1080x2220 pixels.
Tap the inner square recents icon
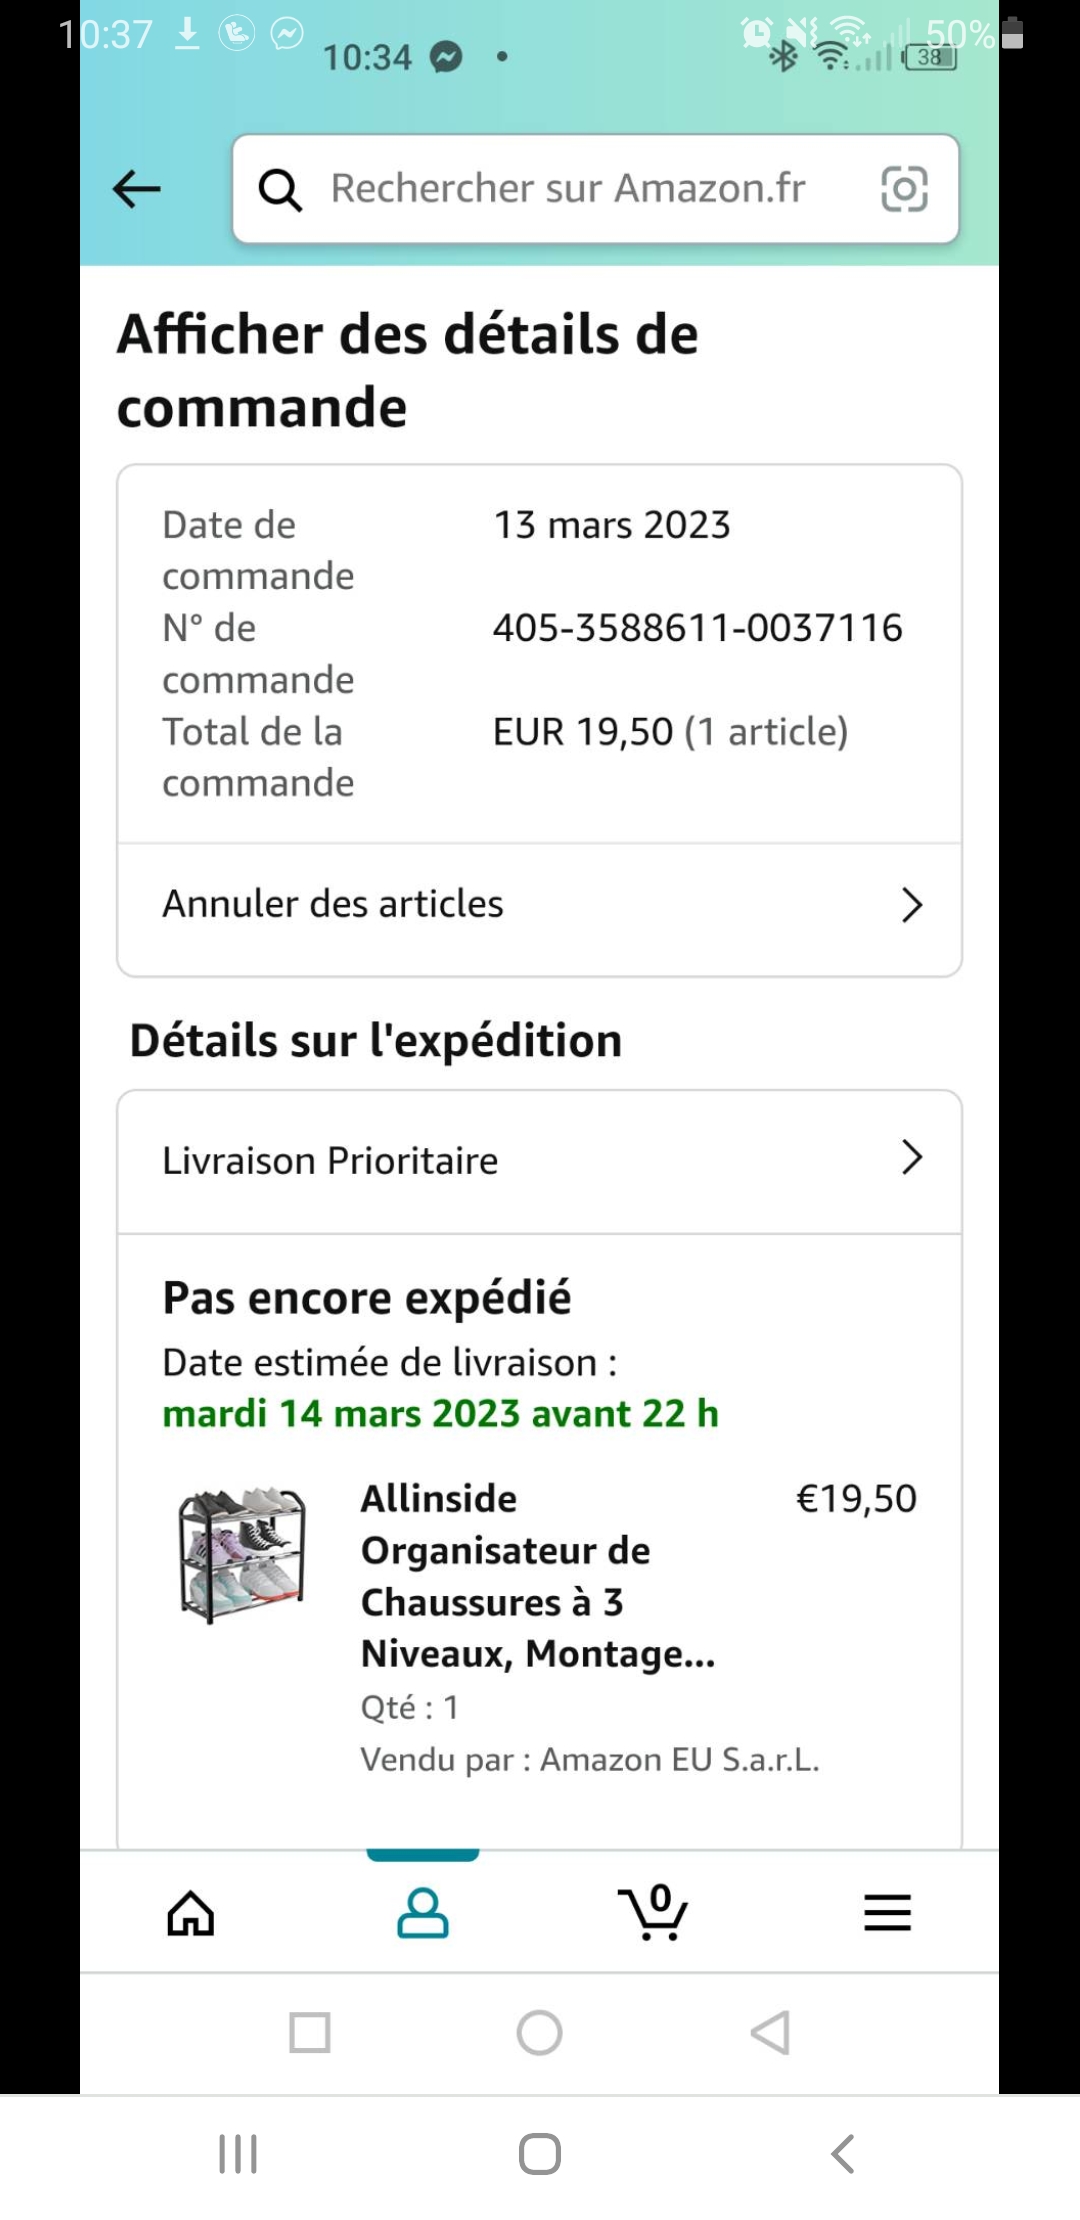(x=309, y=2033)
